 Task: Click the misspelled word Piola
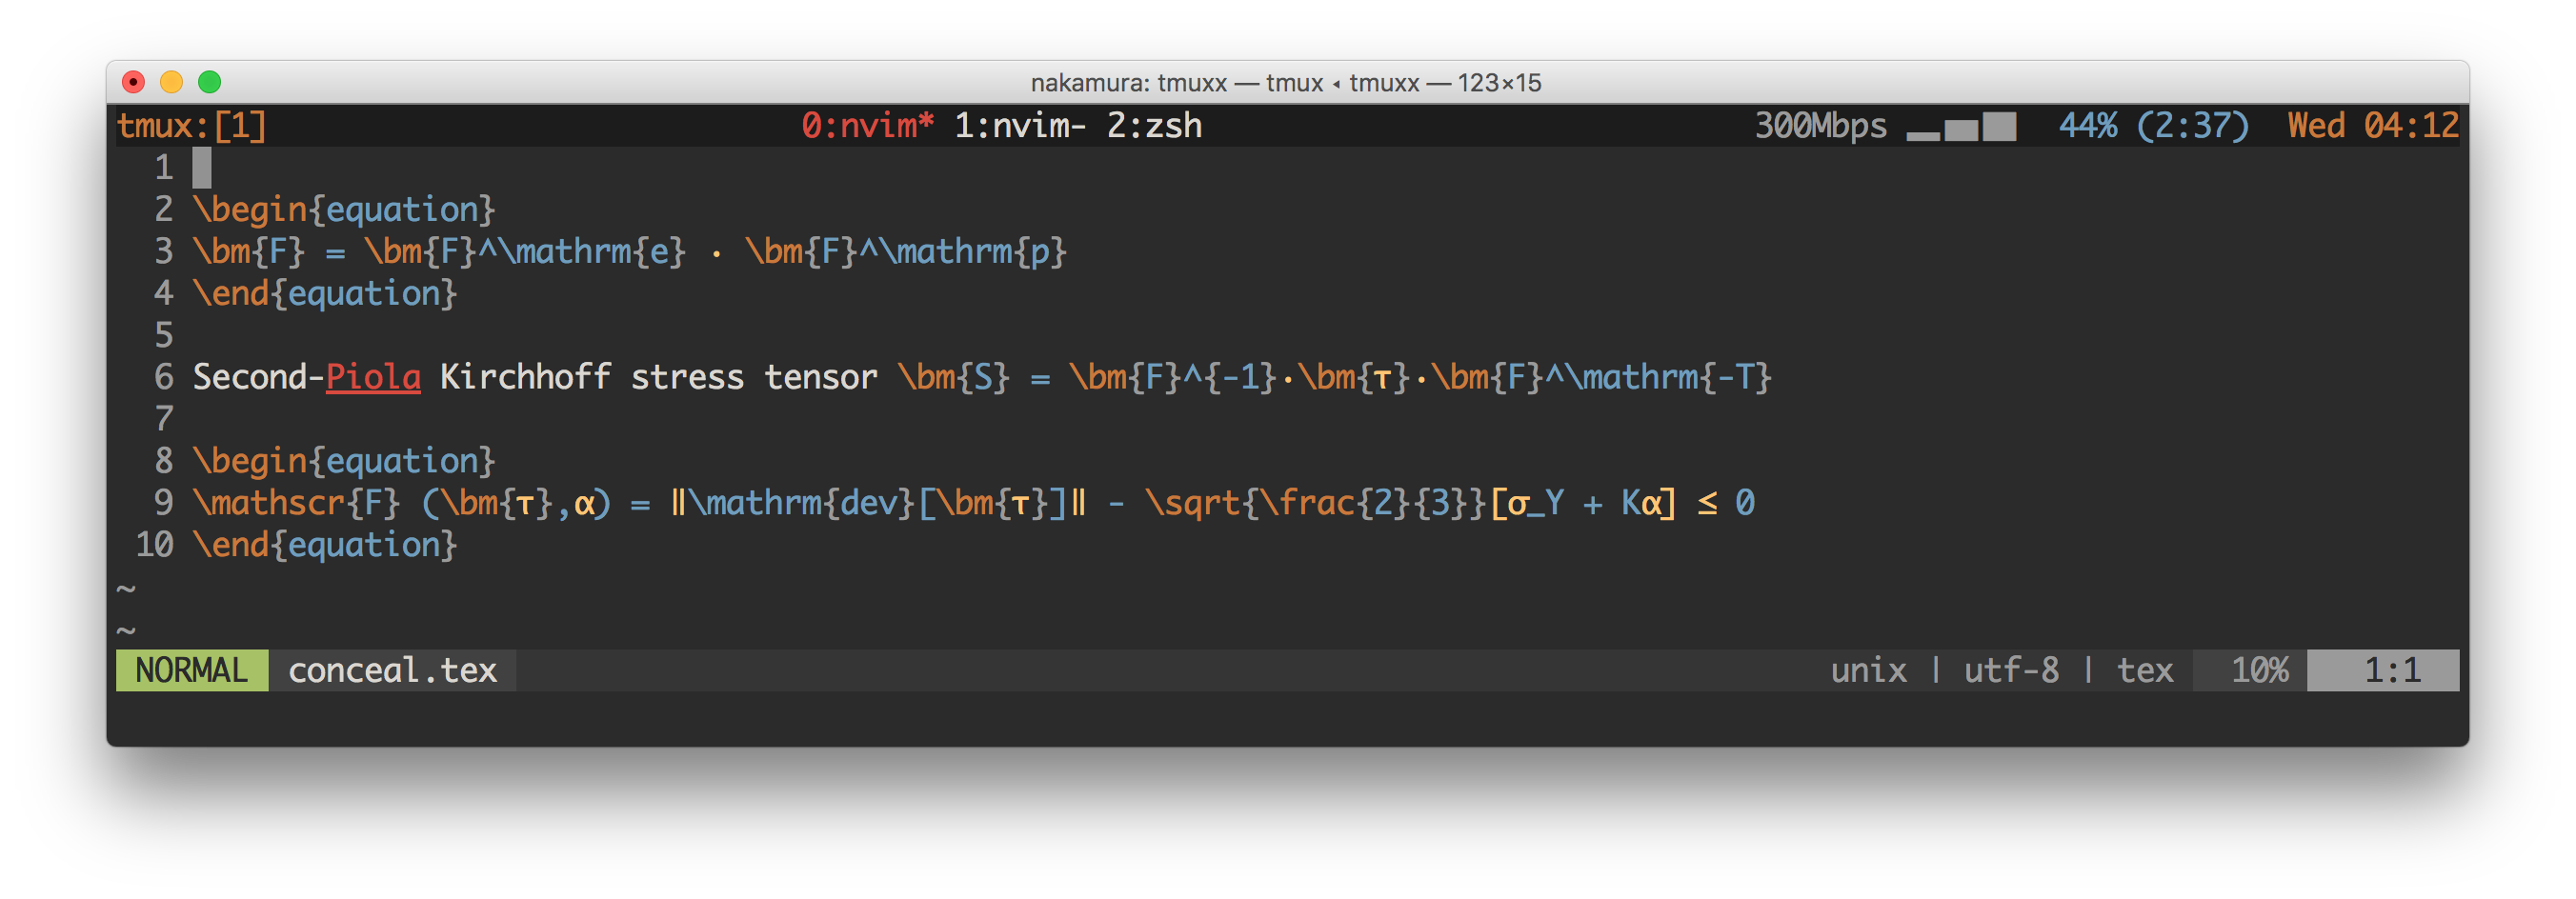pos(373,378)
